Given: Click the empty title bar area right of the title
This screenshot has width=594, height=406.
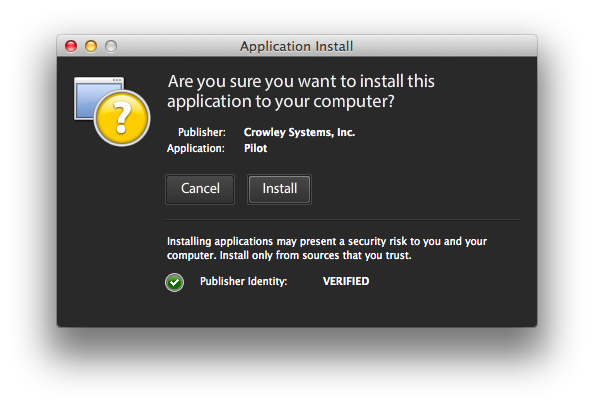Looking at the screenshot, I should click(x=443, y=46).
